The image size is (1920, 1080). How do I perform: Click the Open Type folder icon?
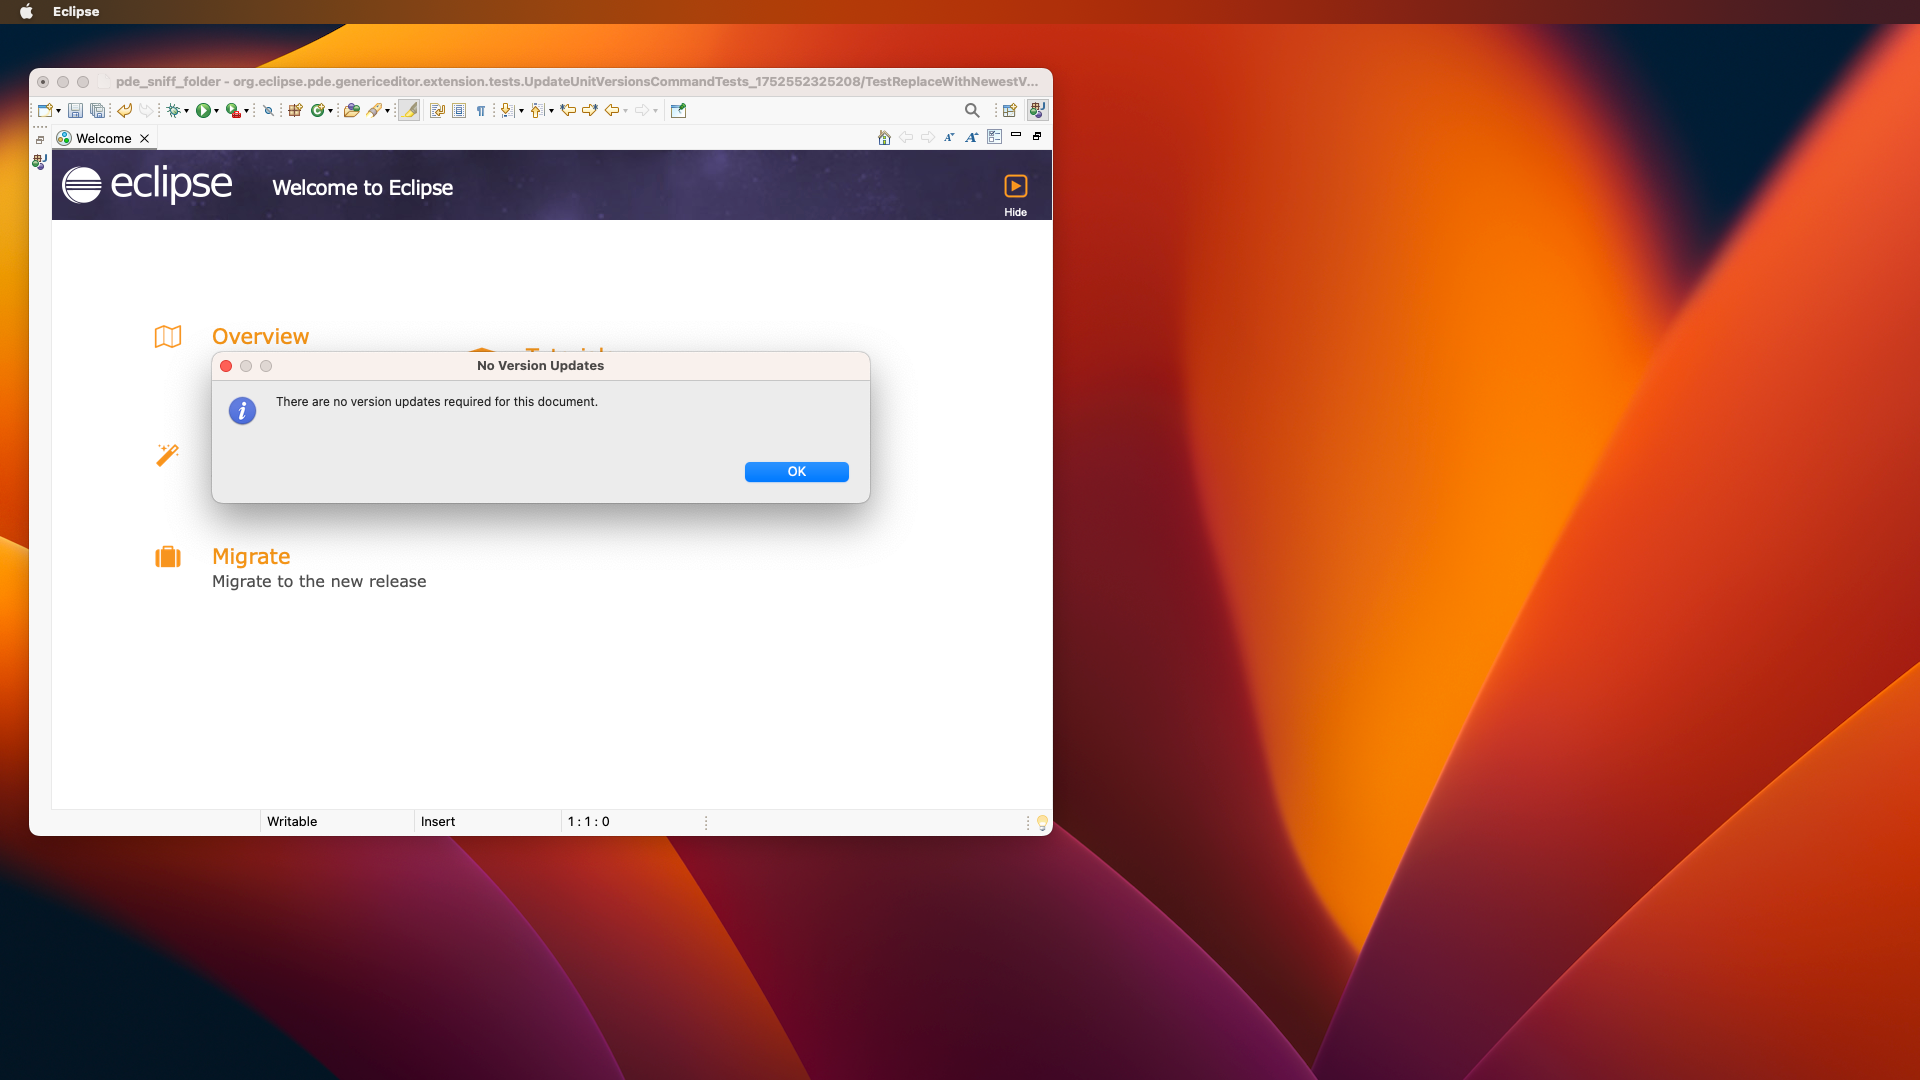pos(352,110)
